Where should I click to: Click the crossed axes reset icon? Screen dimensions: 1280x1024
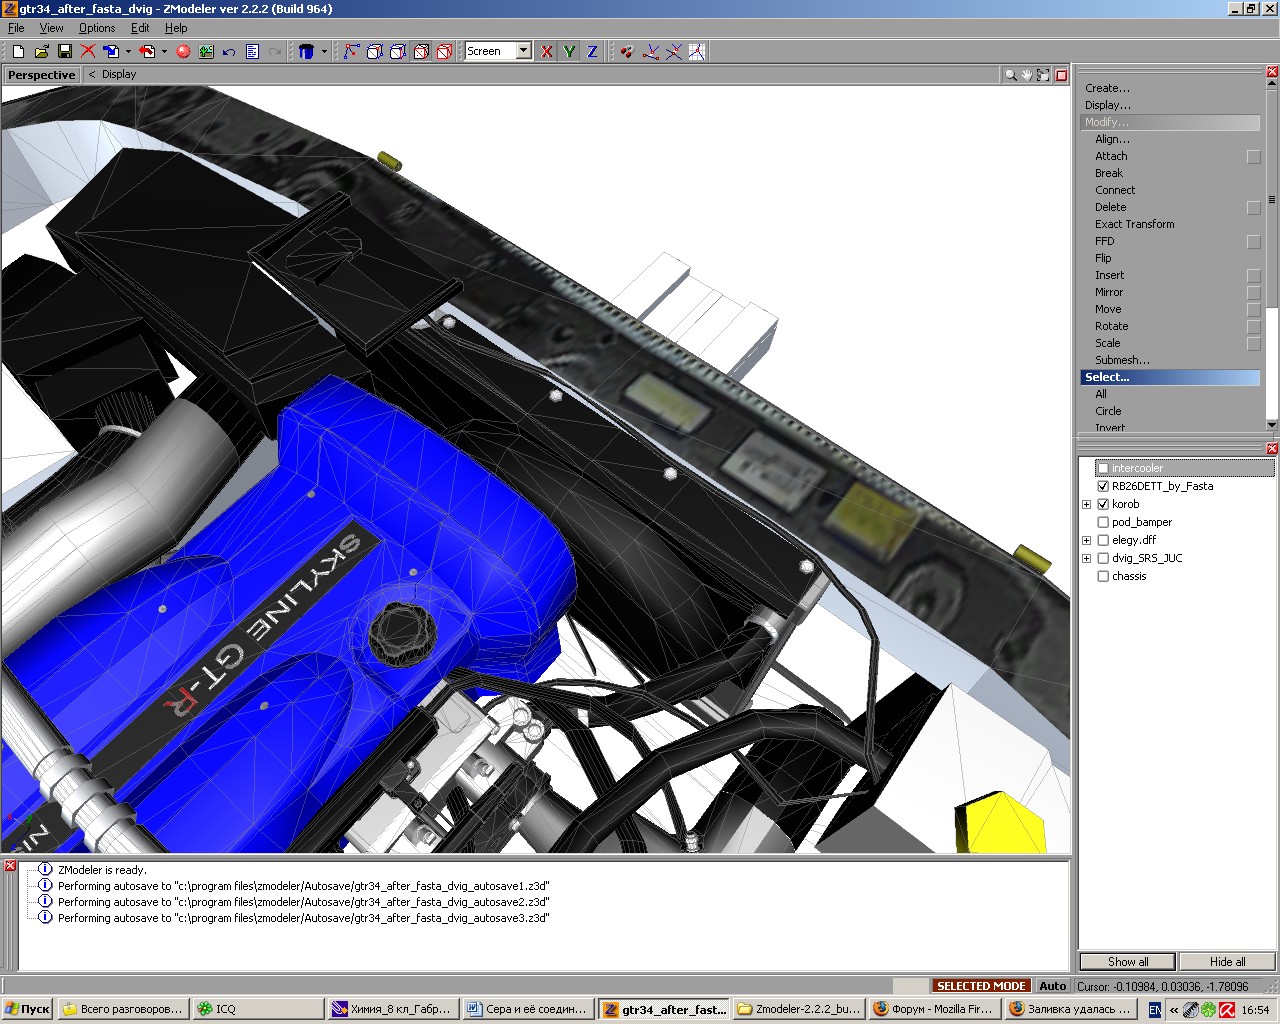[674, 51]
